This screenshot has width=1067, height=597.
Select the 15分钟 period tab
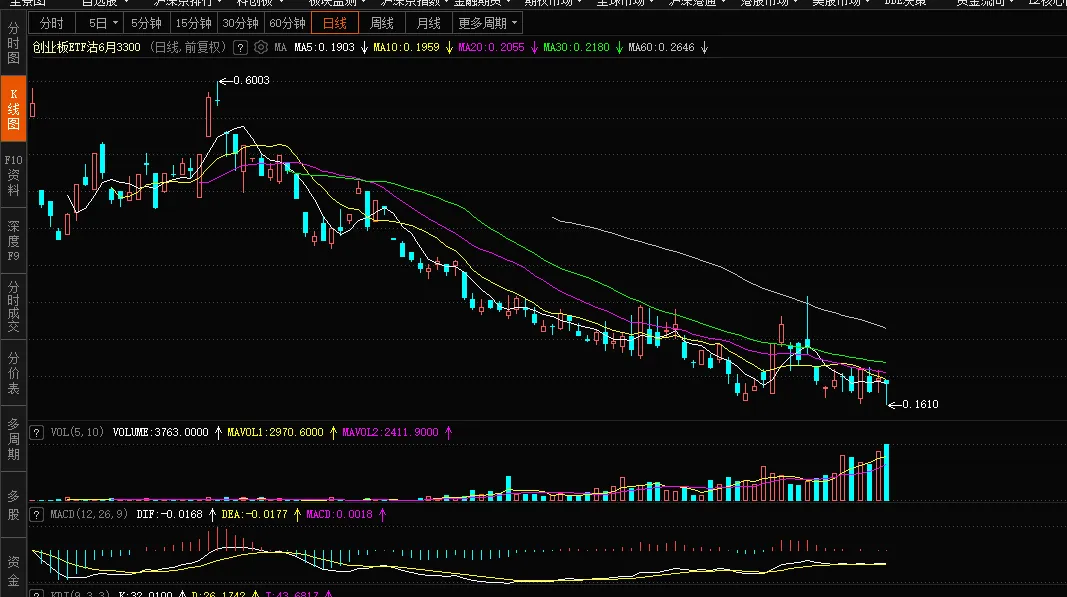click(x=193, y=23)
